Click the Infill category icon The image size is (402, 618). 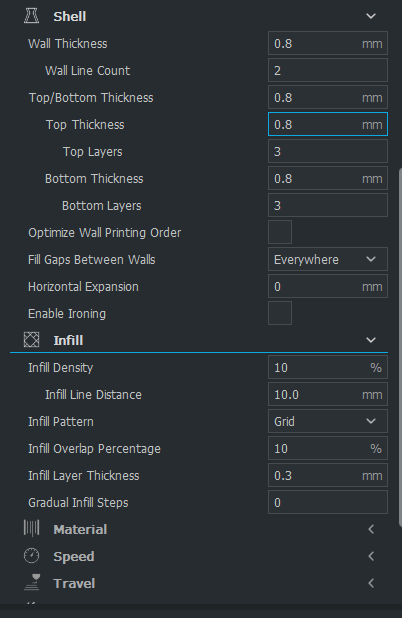(32, 339)
